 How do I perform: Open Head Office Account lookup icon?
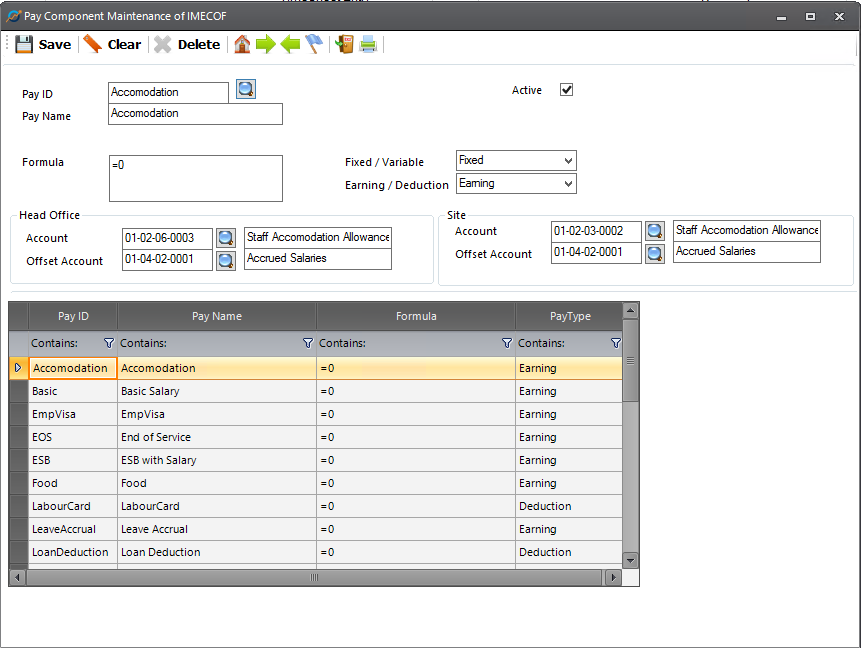226,238
